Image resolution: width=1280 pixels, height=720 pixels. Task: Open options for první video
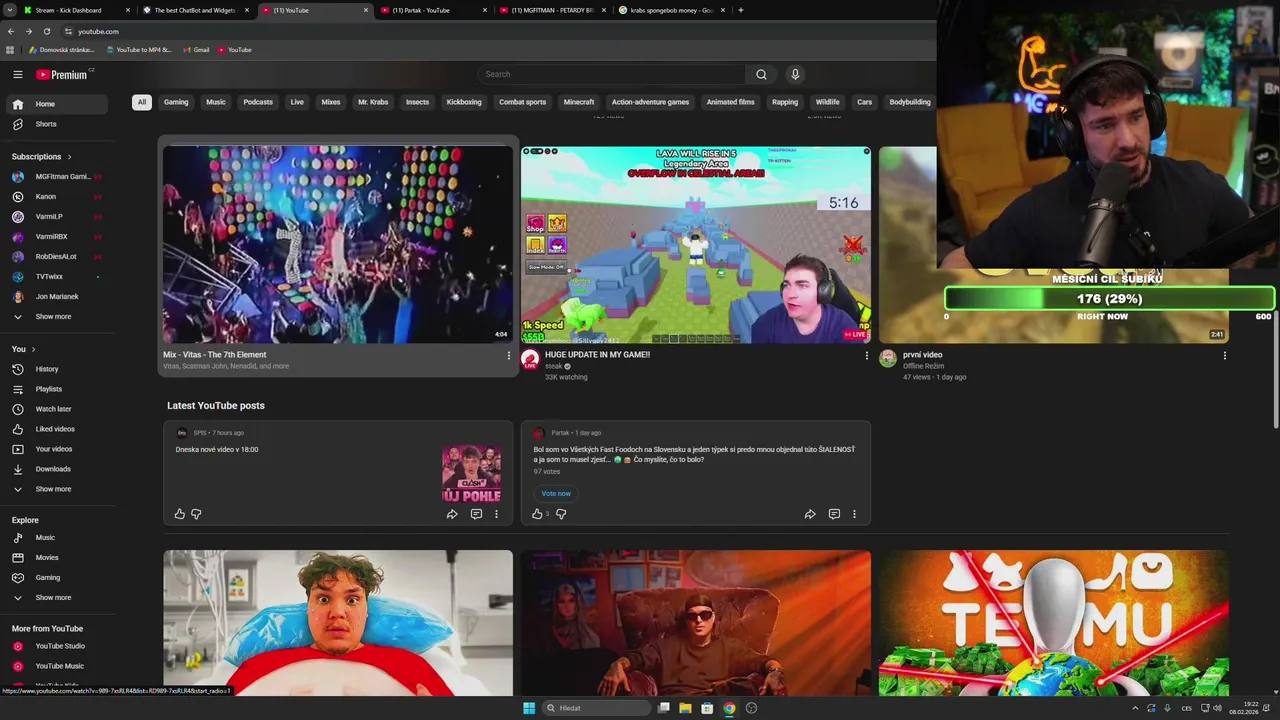[x=1225, y=356]
